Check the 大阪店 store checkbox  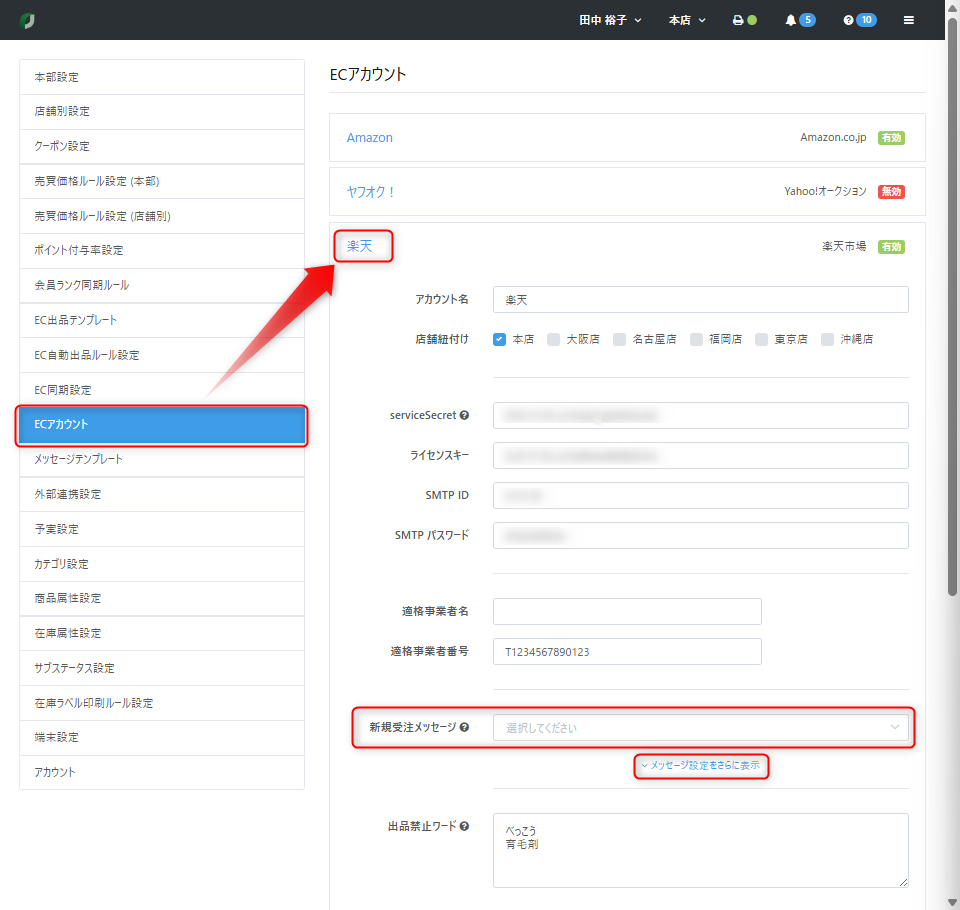tap(553, 339)
